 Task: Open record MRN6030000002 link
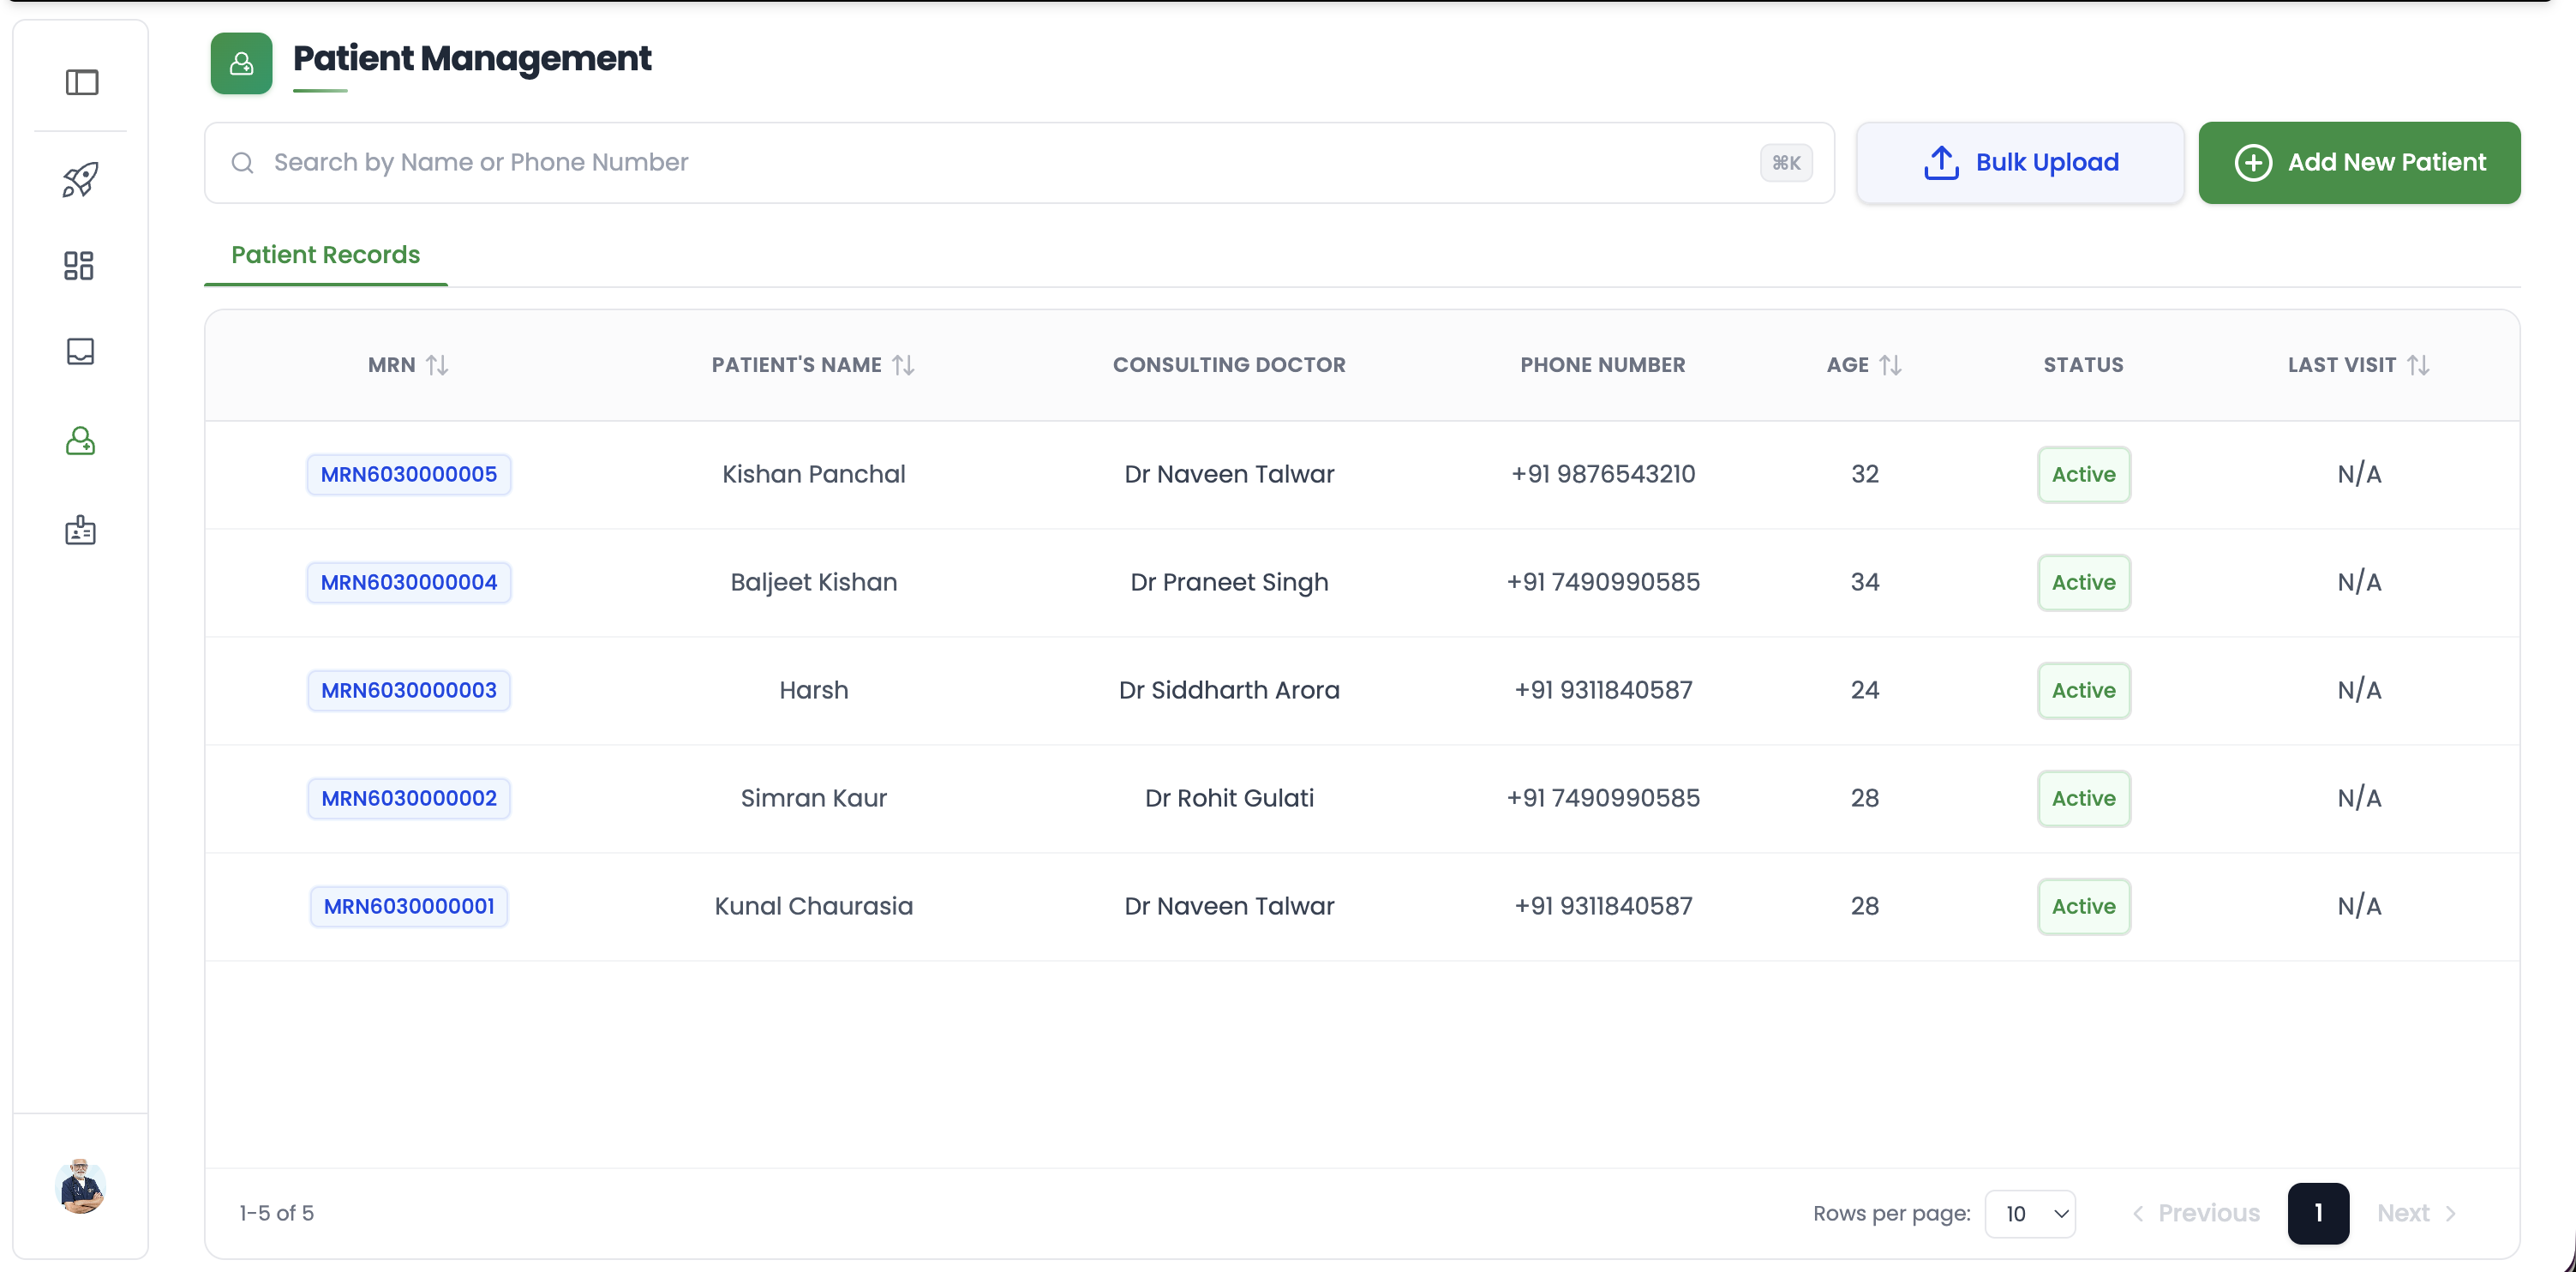408,798
